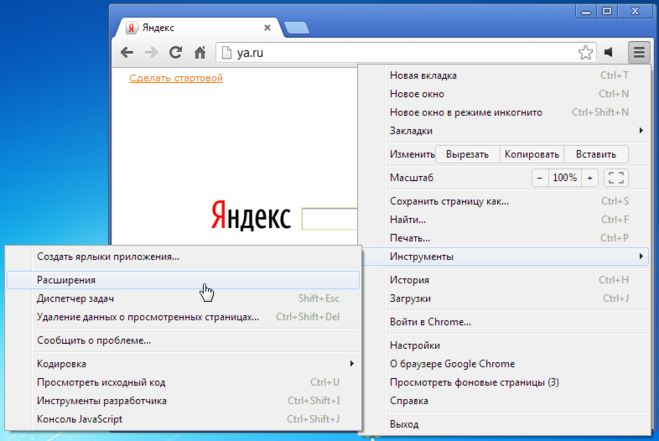Click the Chrome hamburger menu button
This screenshot has height=441, width=659.
coord(638,52)
